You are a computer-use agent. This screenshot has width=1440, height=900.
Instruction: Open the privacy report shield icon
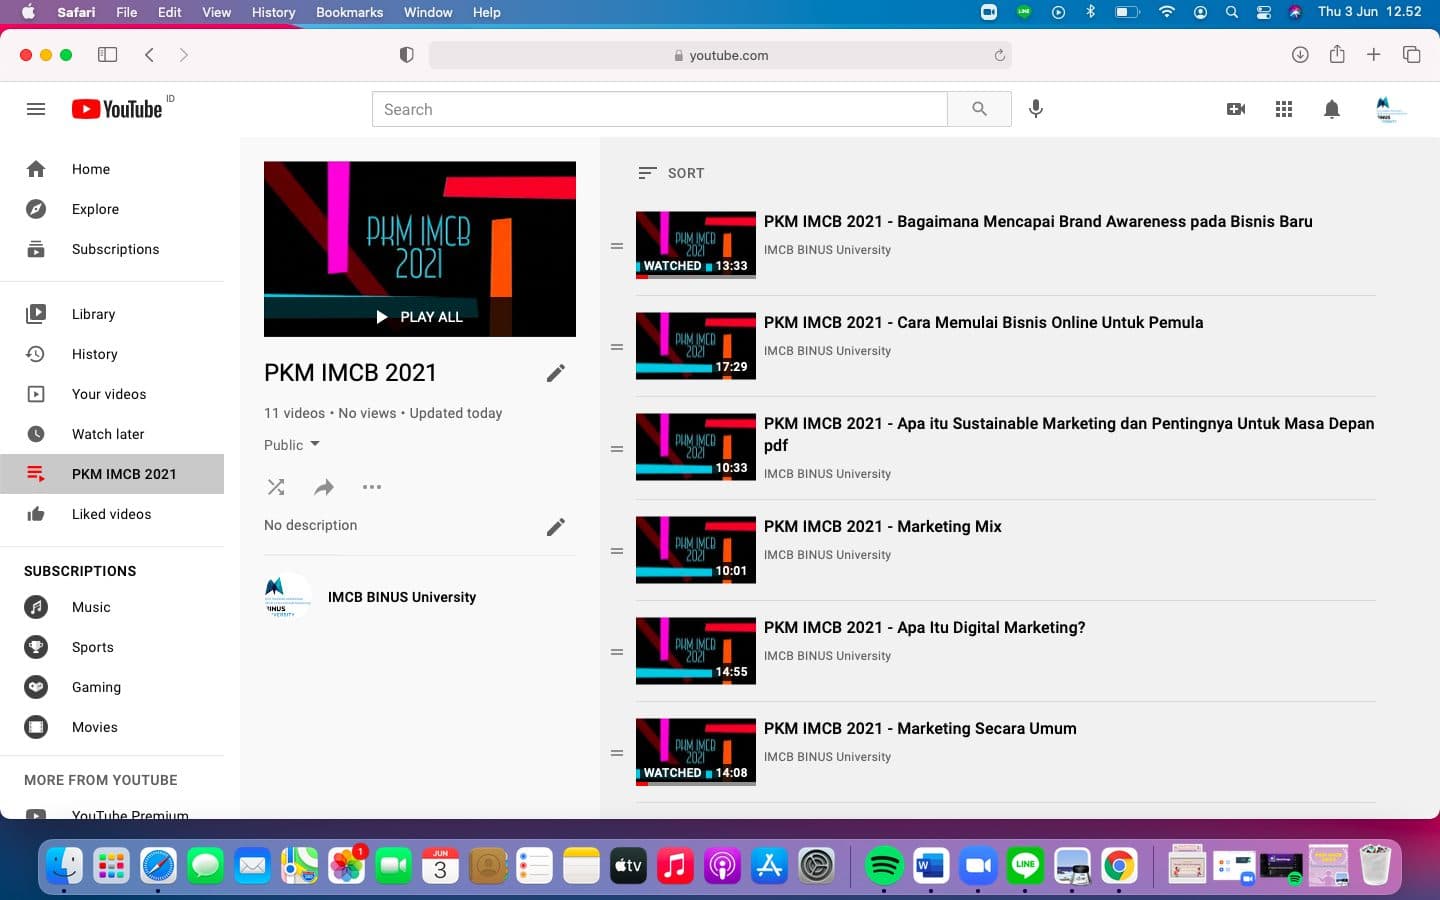[406, 55]
